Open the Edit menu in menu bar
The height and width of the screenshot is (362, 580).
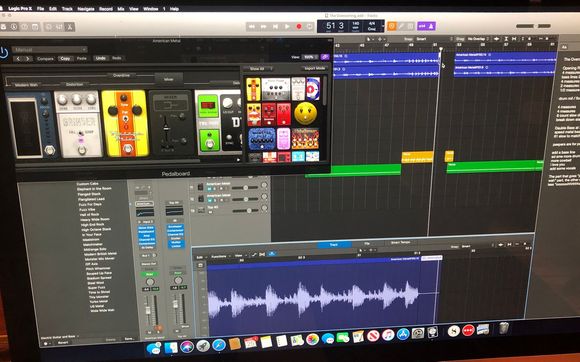[53, 8]
